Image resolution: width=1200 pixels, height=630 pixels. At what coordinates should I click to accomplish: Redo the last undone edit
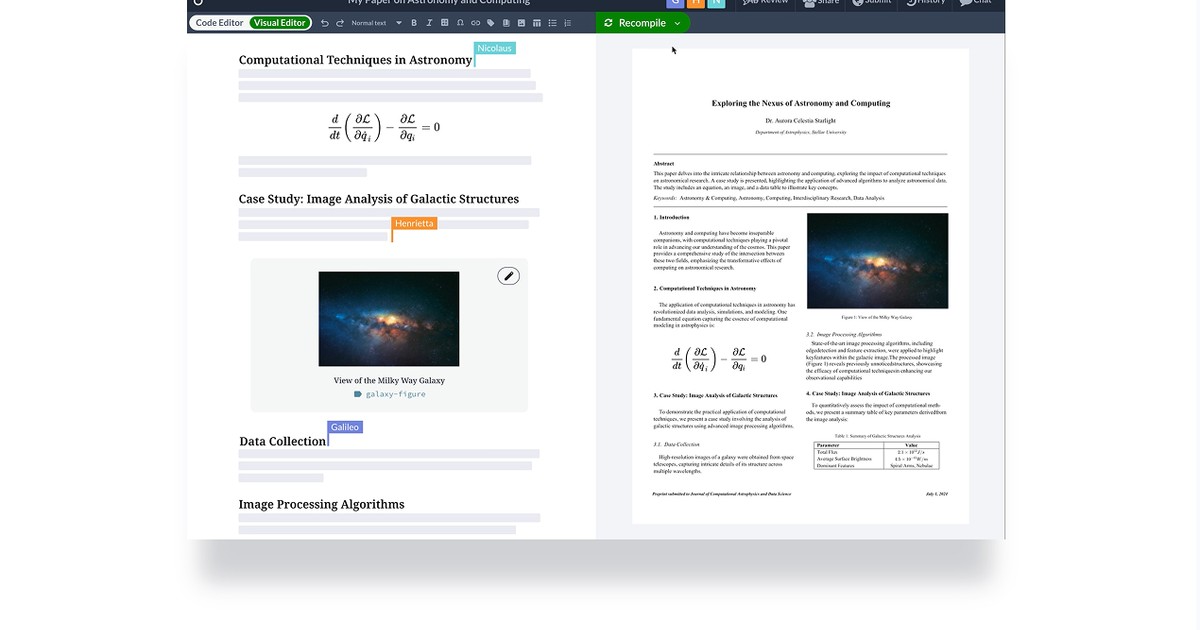[340, 23]
